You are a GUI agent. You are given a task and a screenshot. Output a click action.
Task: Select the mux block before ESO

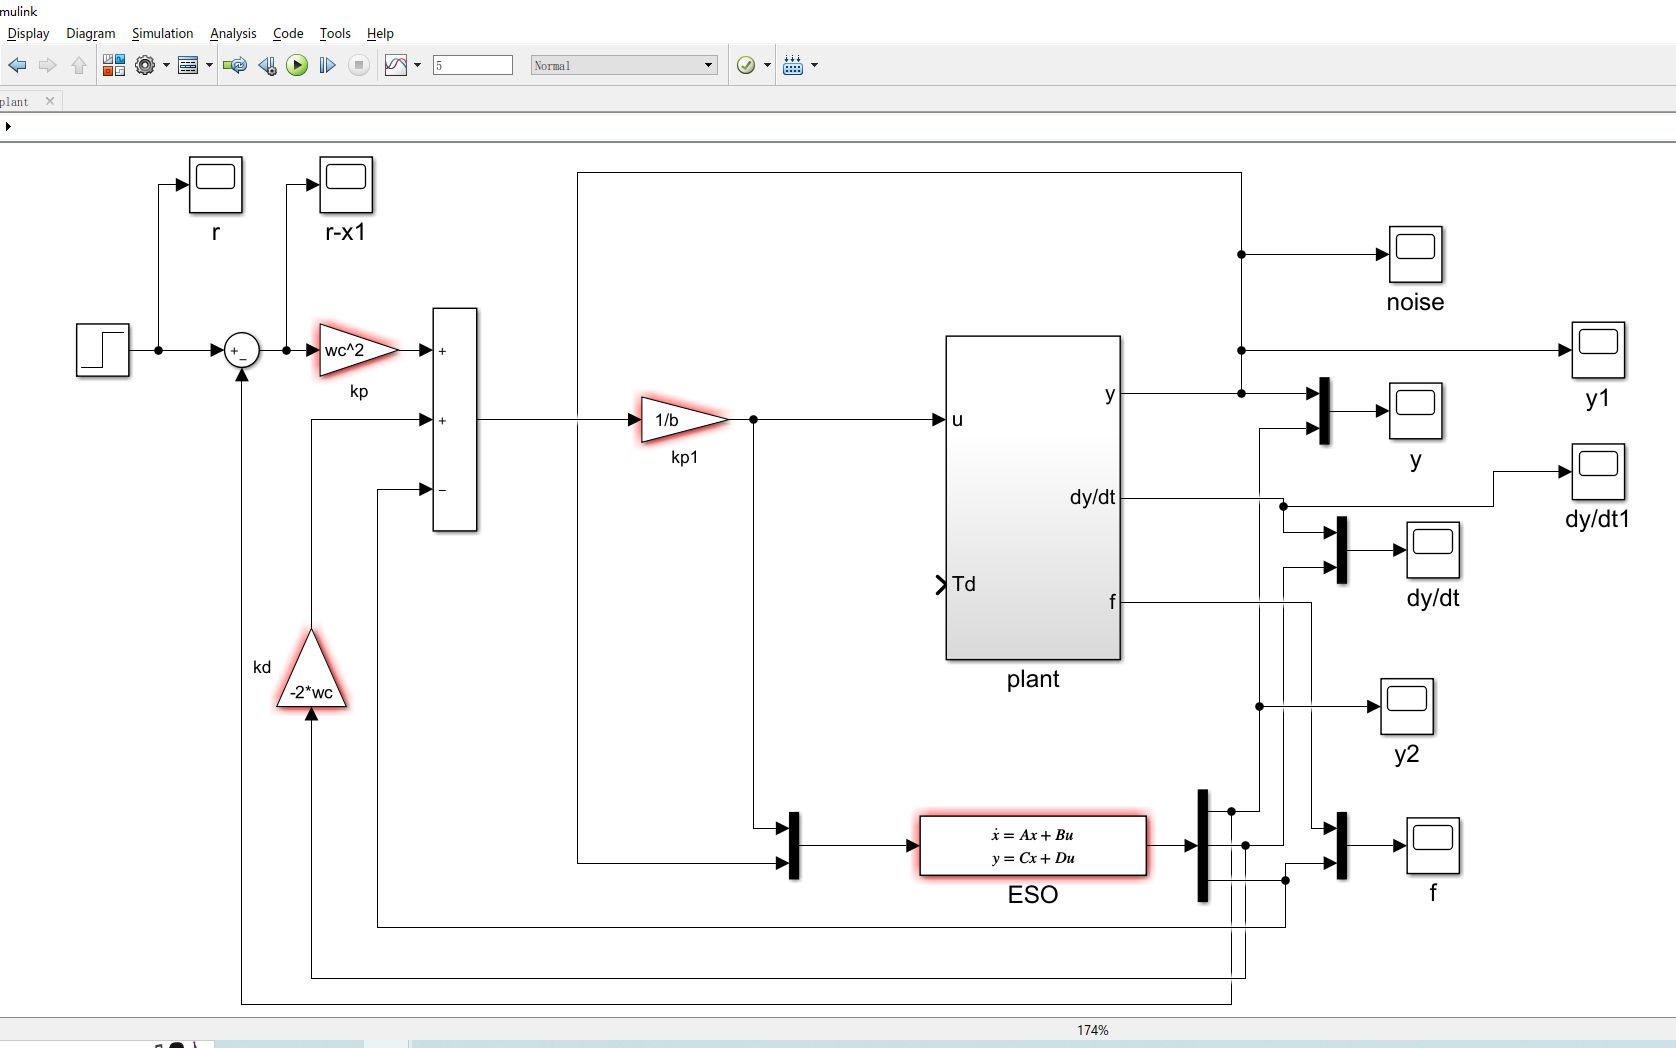[794, 846]
